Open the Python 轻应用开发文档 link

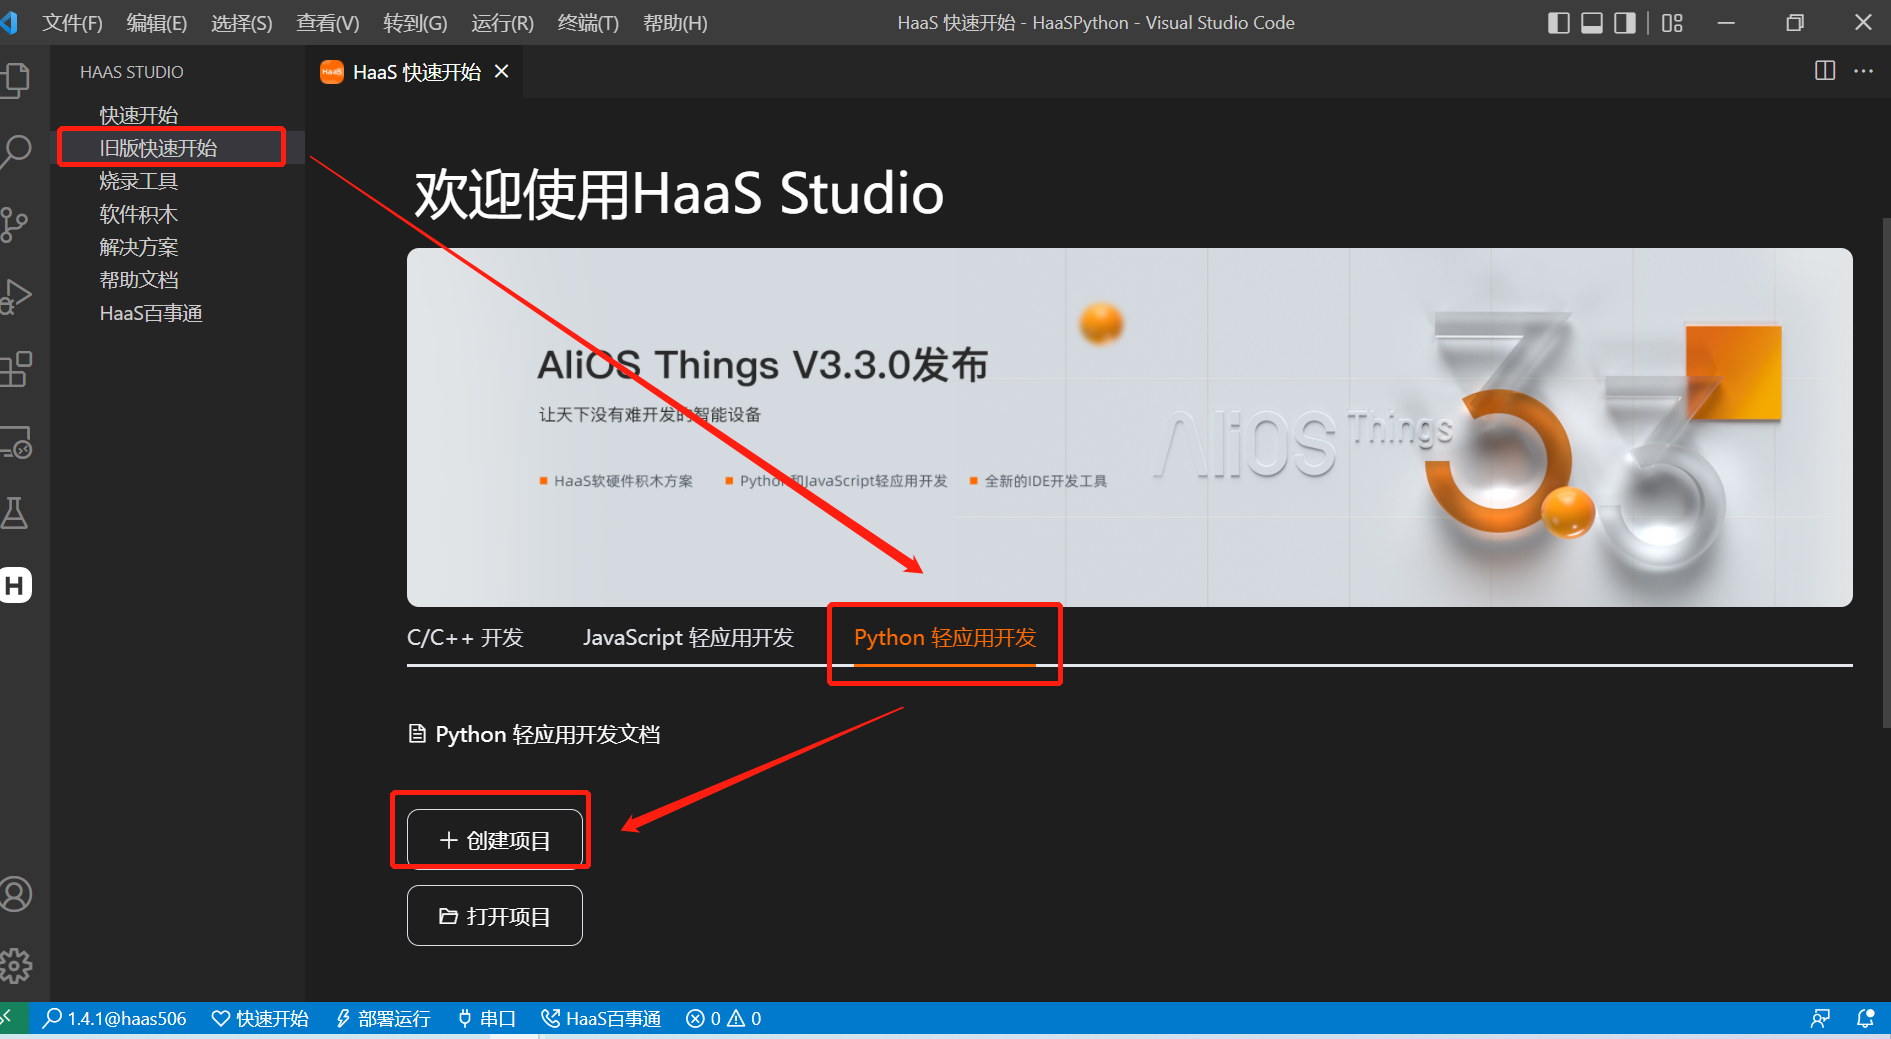(x=535, y=735)
